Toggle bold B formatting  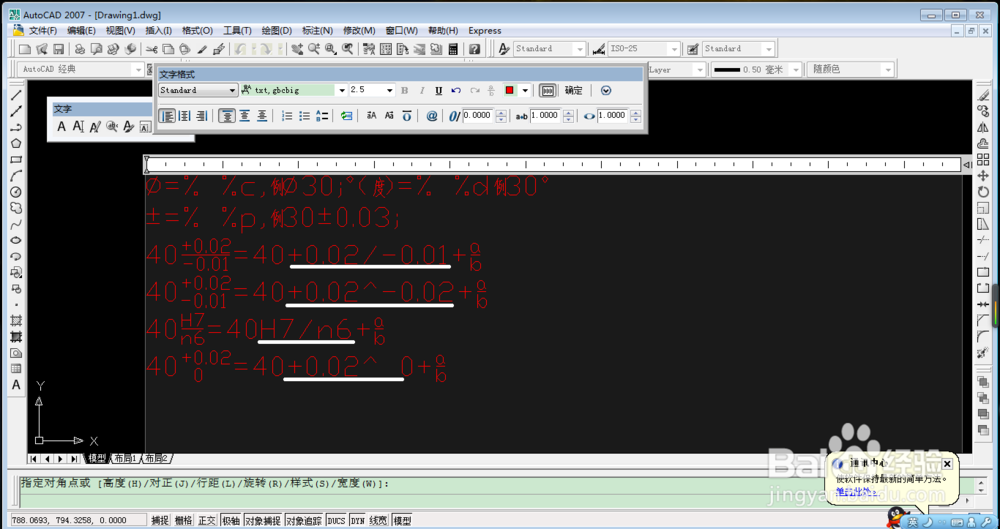point(404,91)
